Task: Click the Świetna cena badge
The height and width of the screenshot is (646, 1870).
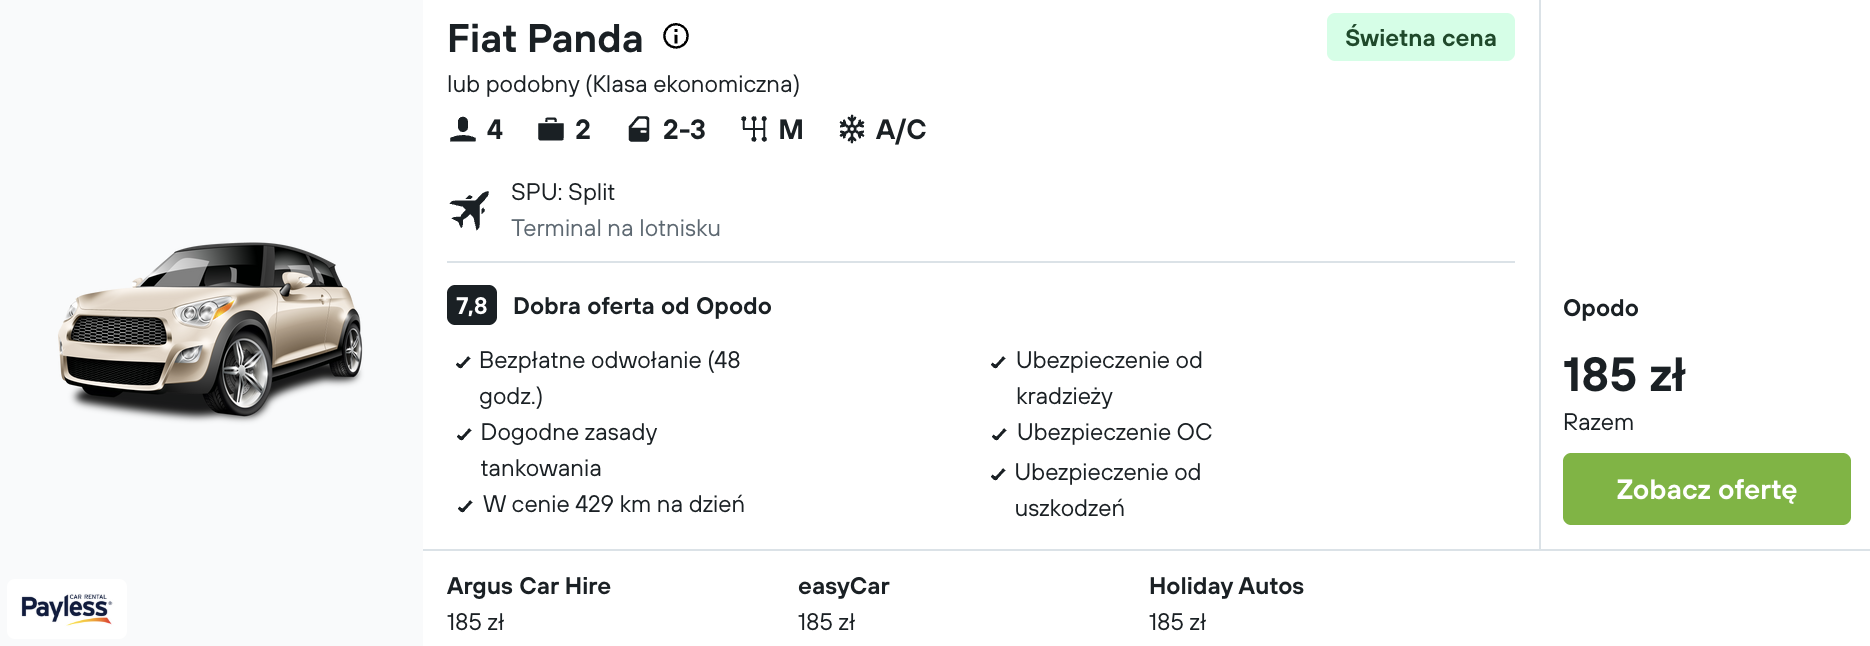Action: click(x=1420, y=38)
